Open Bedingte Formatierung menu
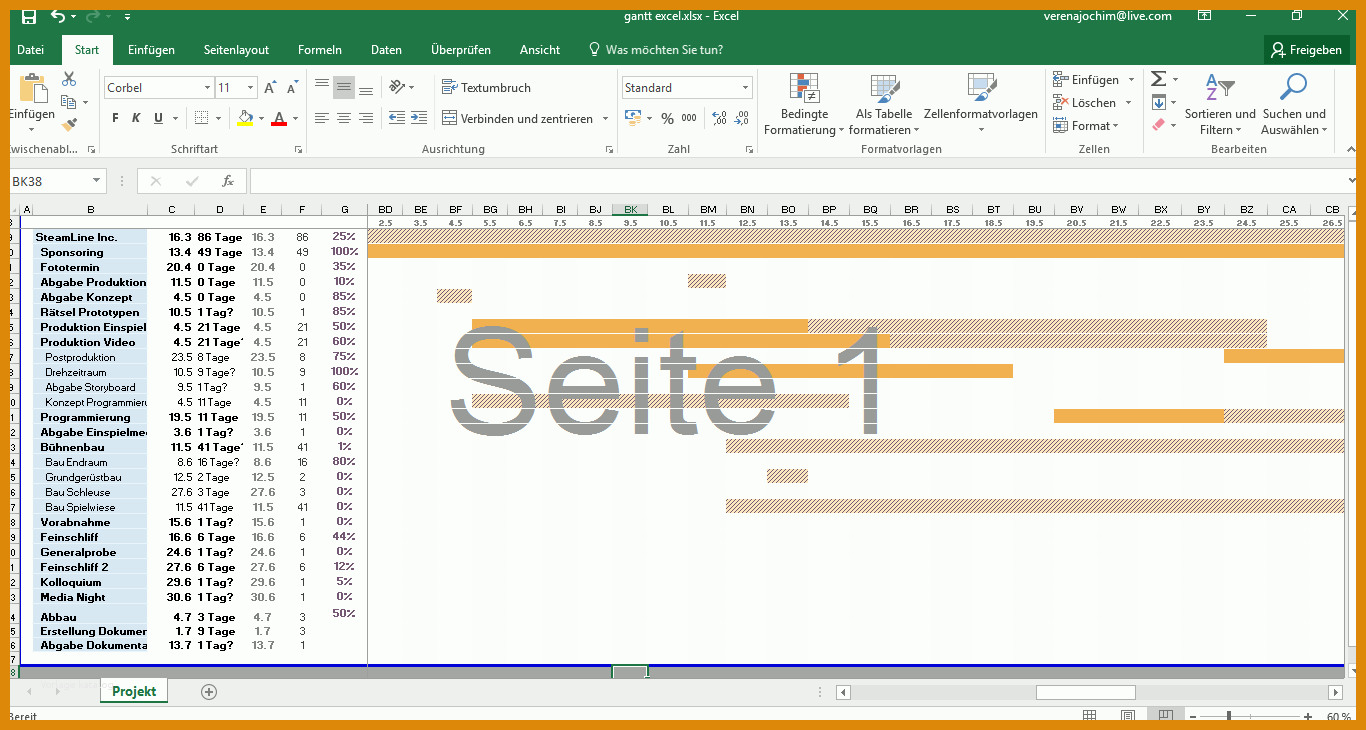Image resolution: width=1366 pixels, height=730 pixels. click(x=805, y=105)
